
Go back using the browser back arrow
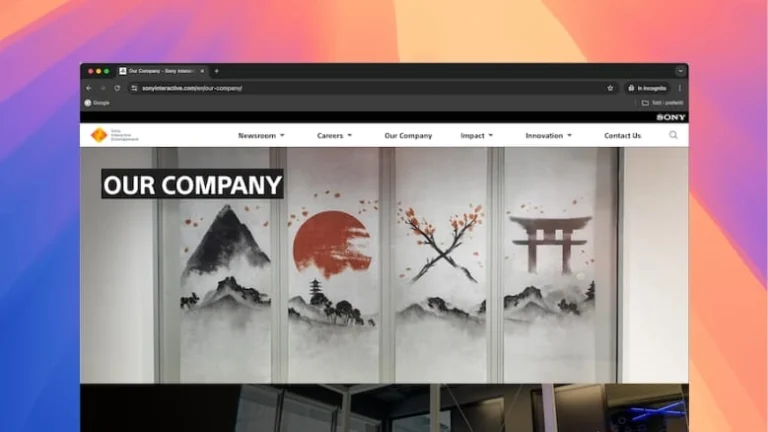coord(89,88)
